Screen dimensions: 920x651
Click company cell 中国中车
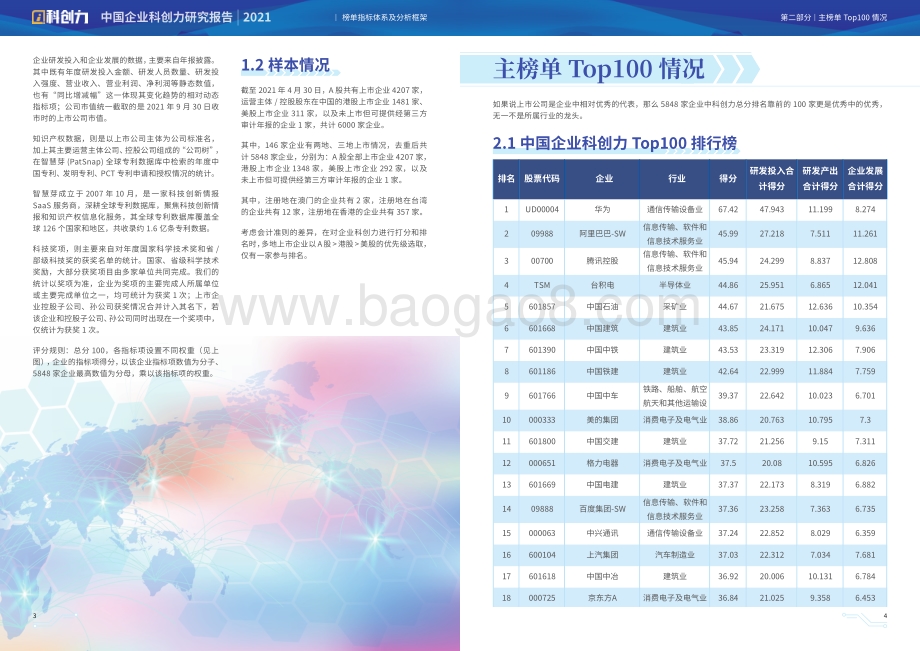coord(602,396)
